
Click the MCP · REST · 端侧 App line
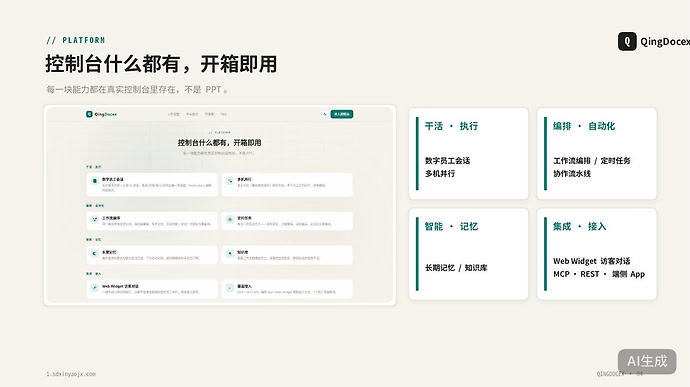[x=599, y=274]
